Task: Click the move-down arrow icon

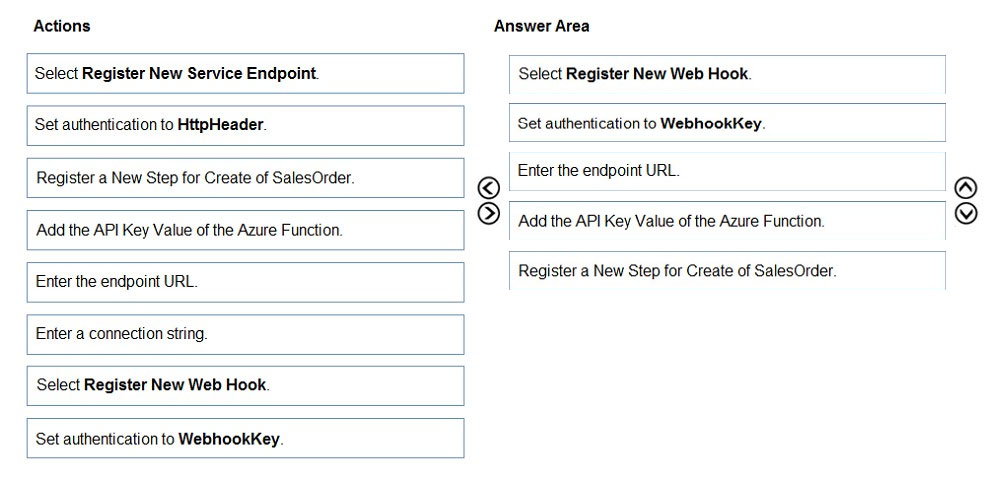Action: (966, 214)
